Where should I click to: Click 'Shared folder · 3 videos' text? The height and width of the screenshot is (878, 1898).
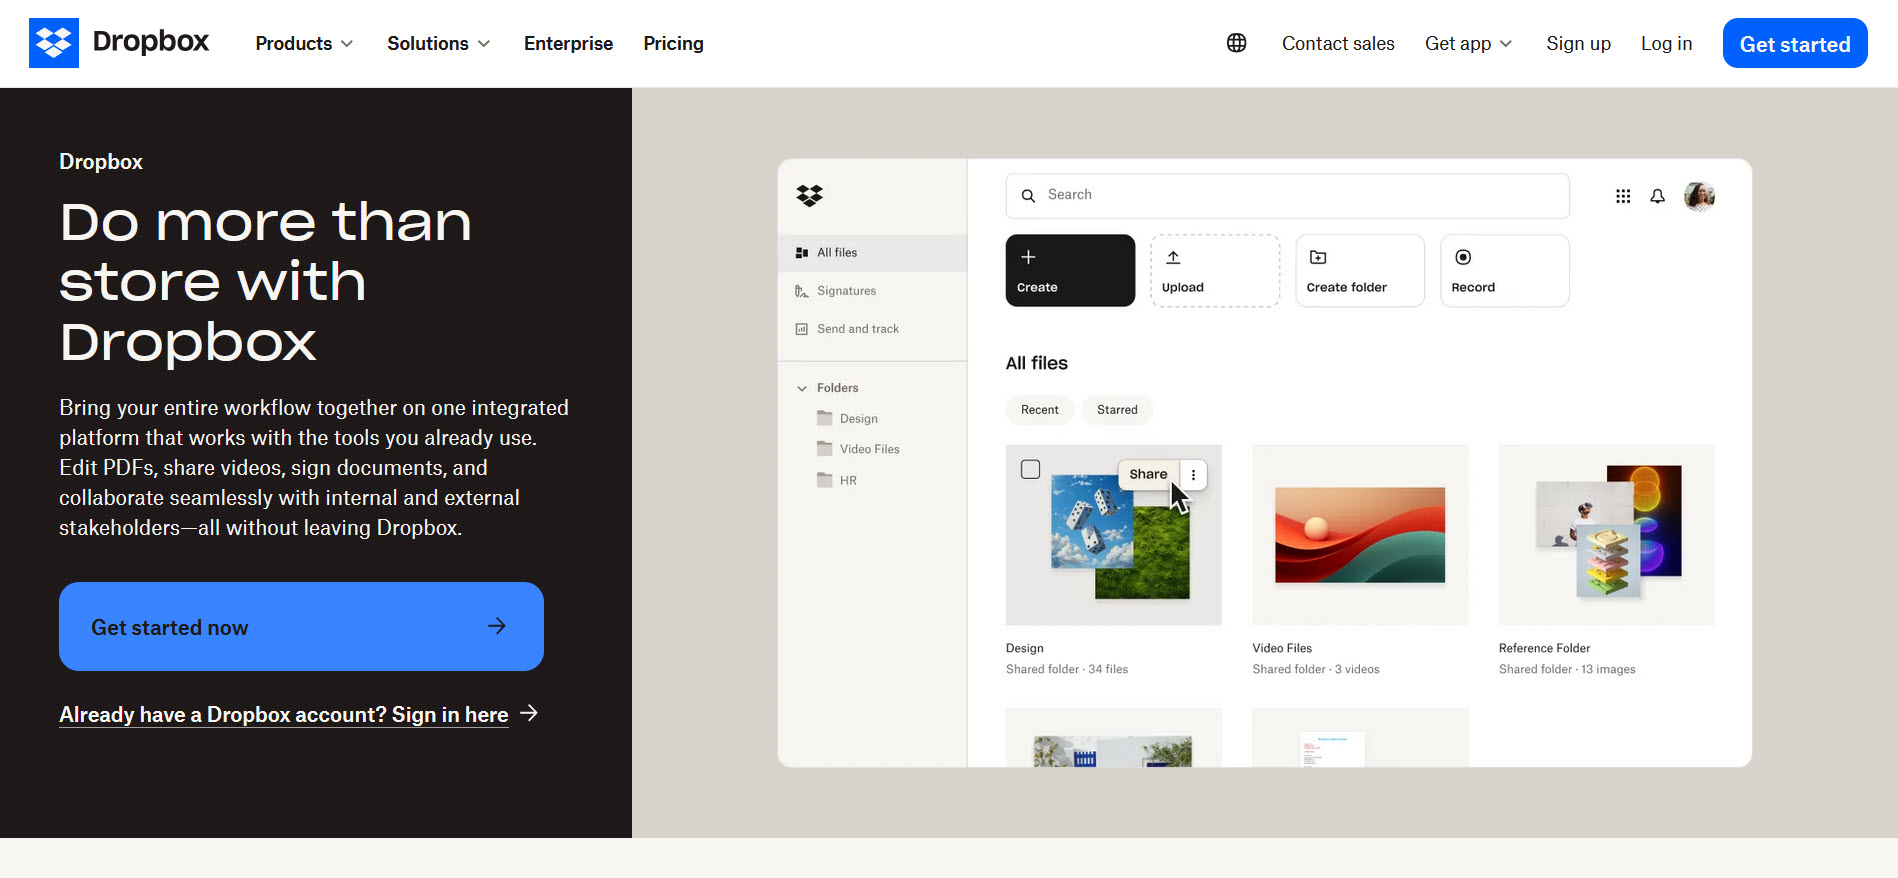click(x=1316, y=669)
